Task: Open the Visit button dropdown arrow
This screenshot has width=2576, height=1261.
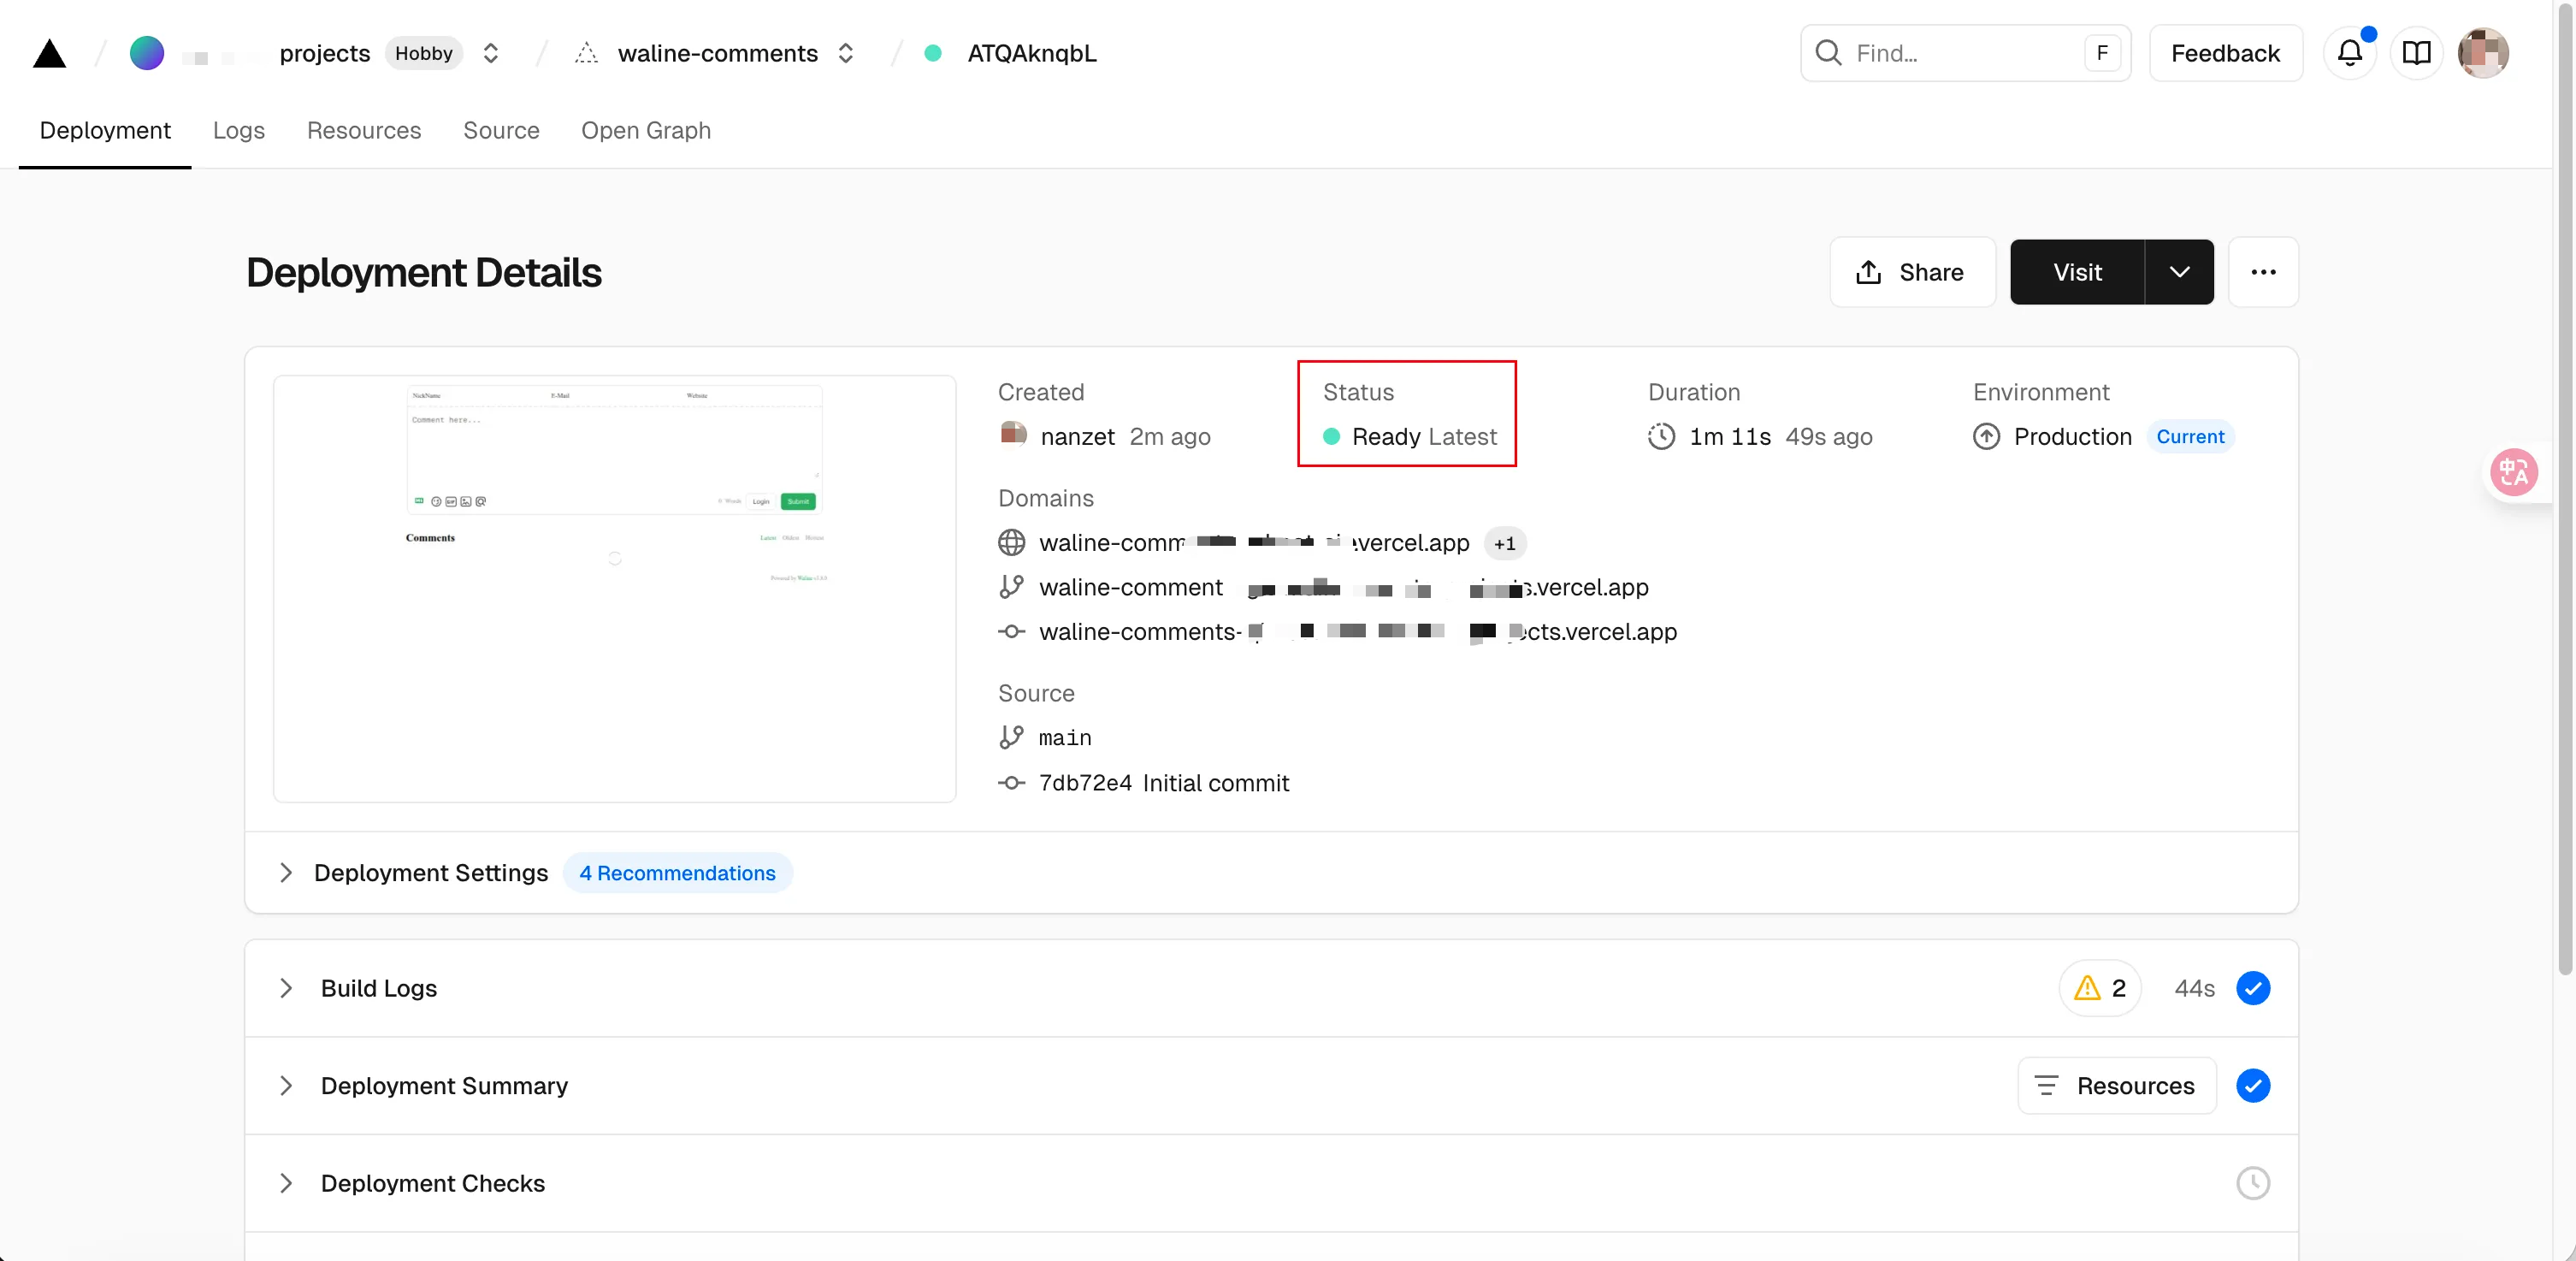Action: [2179, 272]
